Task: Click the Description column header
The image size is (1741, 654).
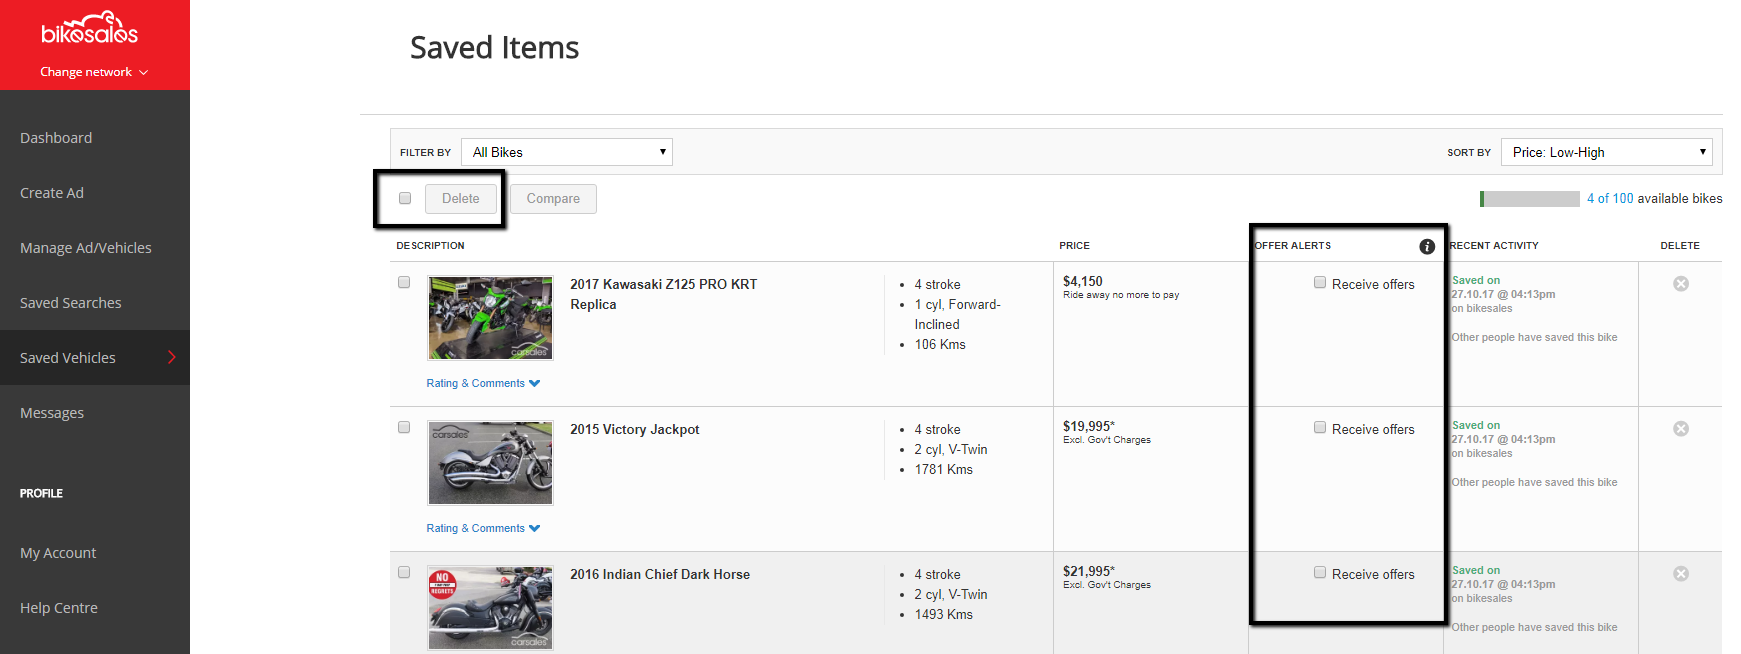Action: point(430,245)
